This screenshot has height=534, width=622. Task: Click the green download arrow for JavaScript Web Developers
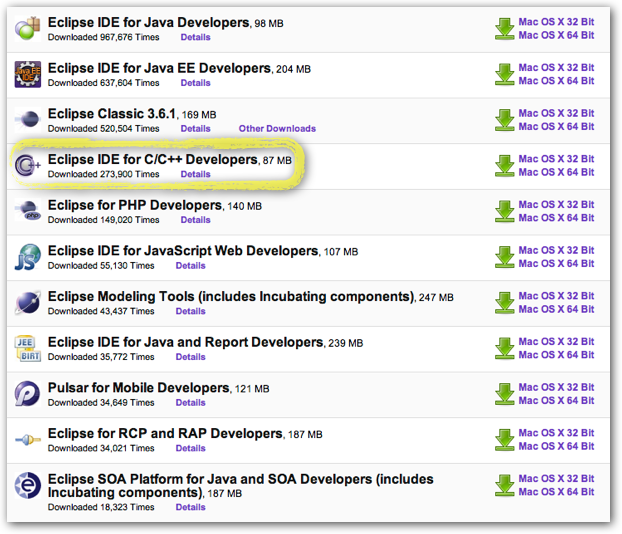click(x=505, y=257)
